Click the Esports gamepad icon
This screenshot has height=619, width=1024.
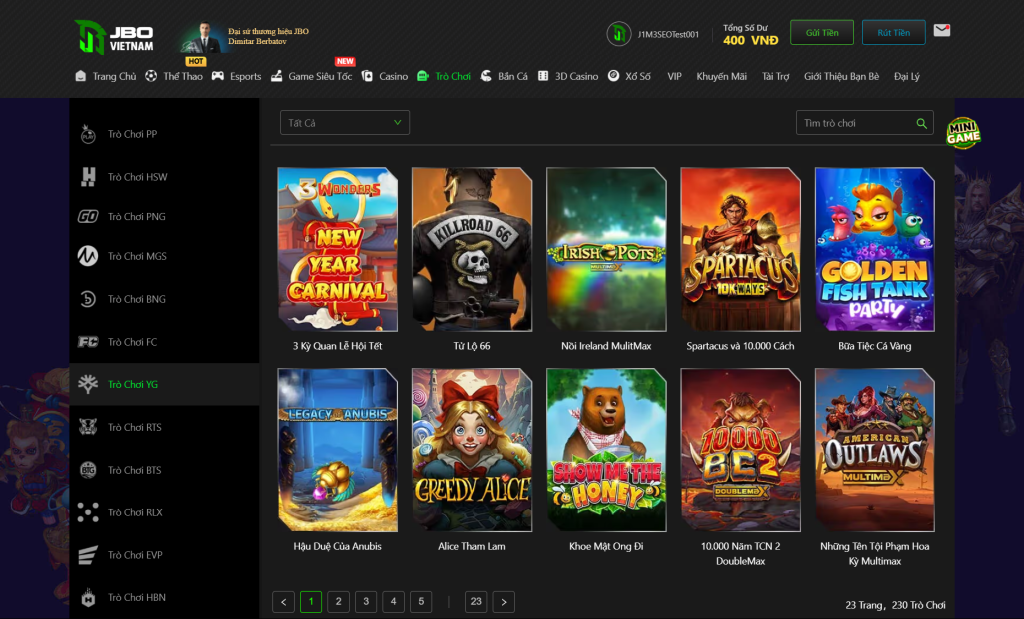(217, 76)
